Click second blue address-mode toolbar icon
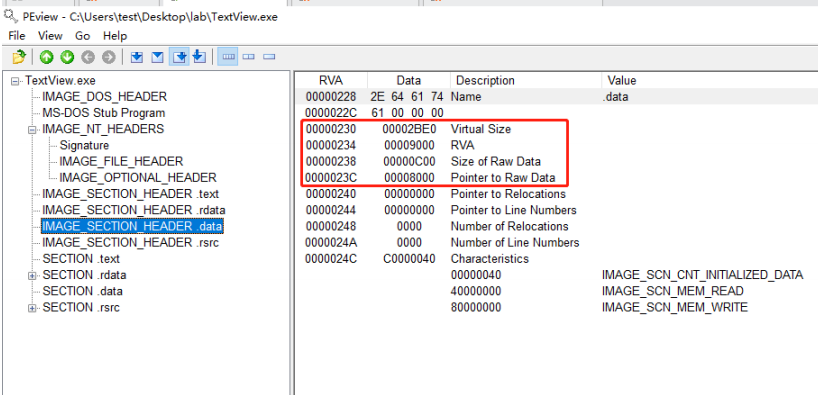 158,57
